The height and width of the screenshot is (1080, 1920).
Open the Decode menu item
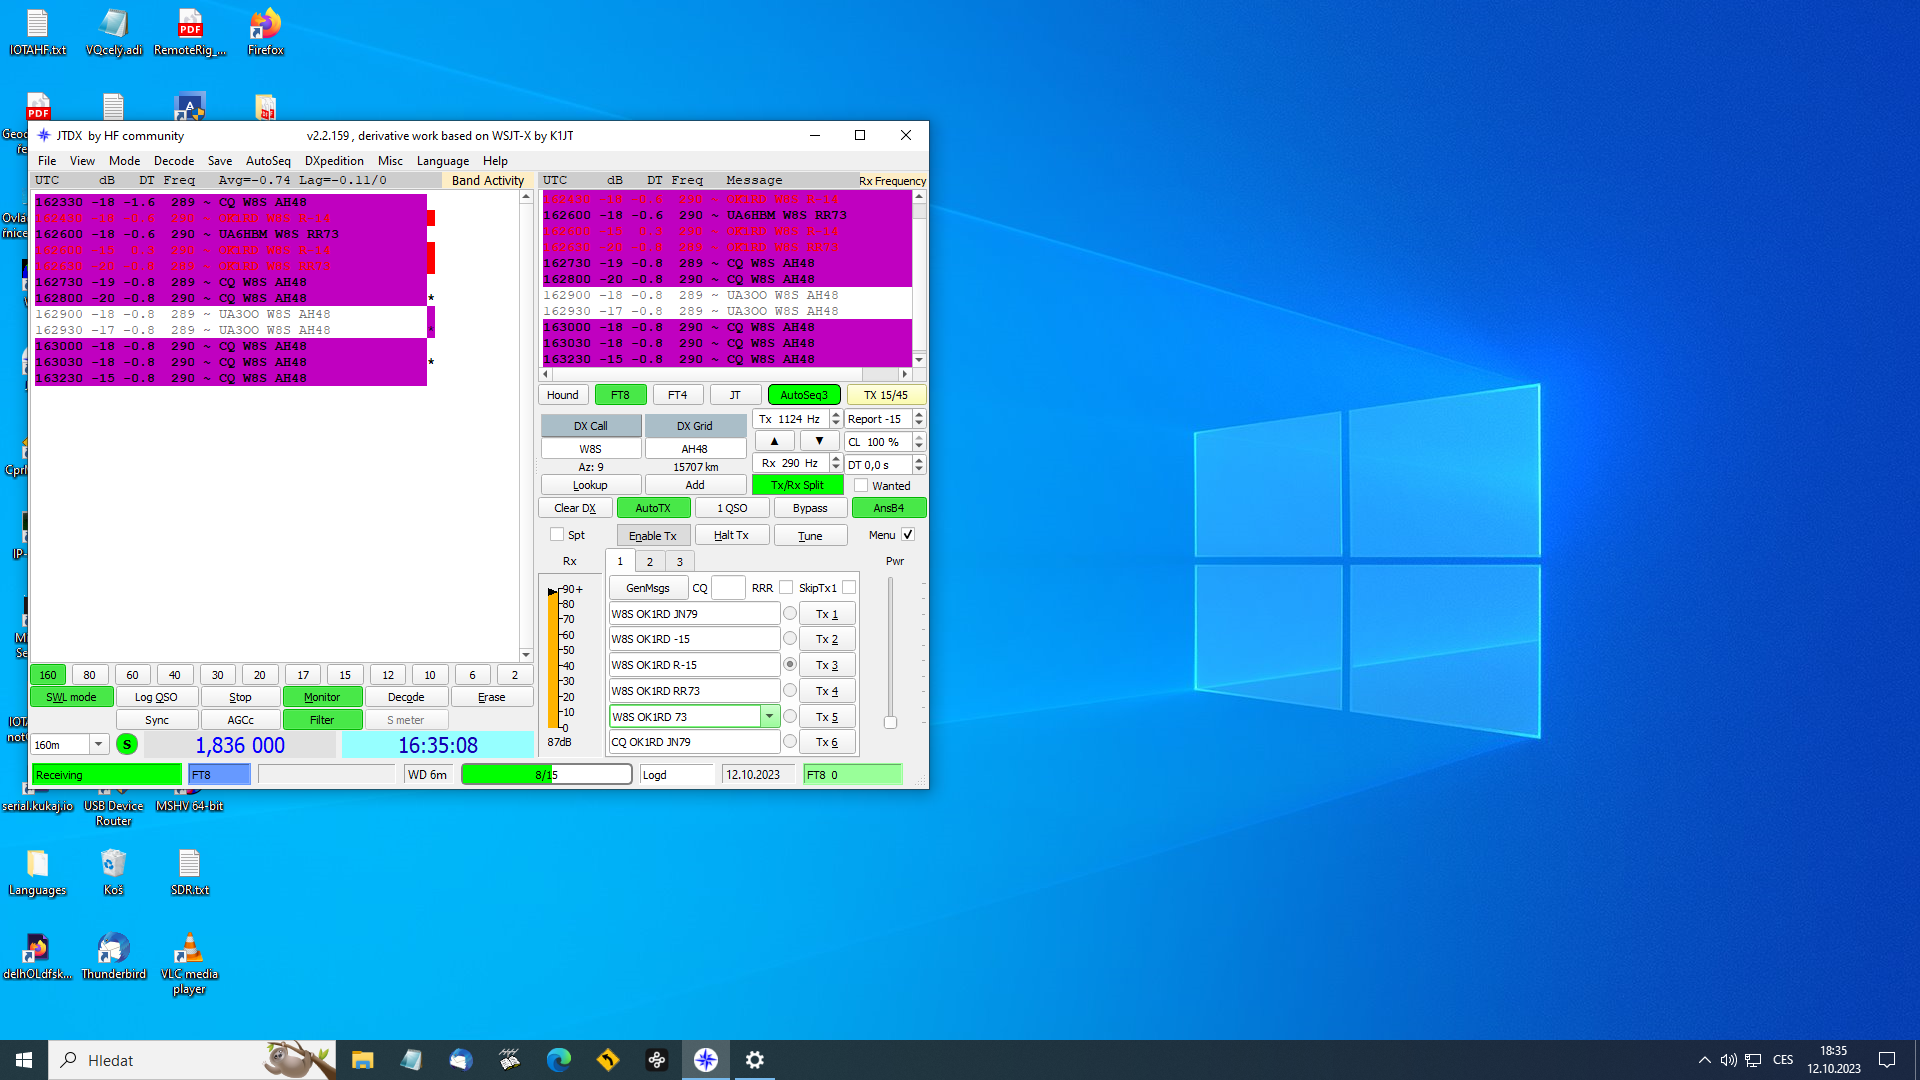coord(171,161)
